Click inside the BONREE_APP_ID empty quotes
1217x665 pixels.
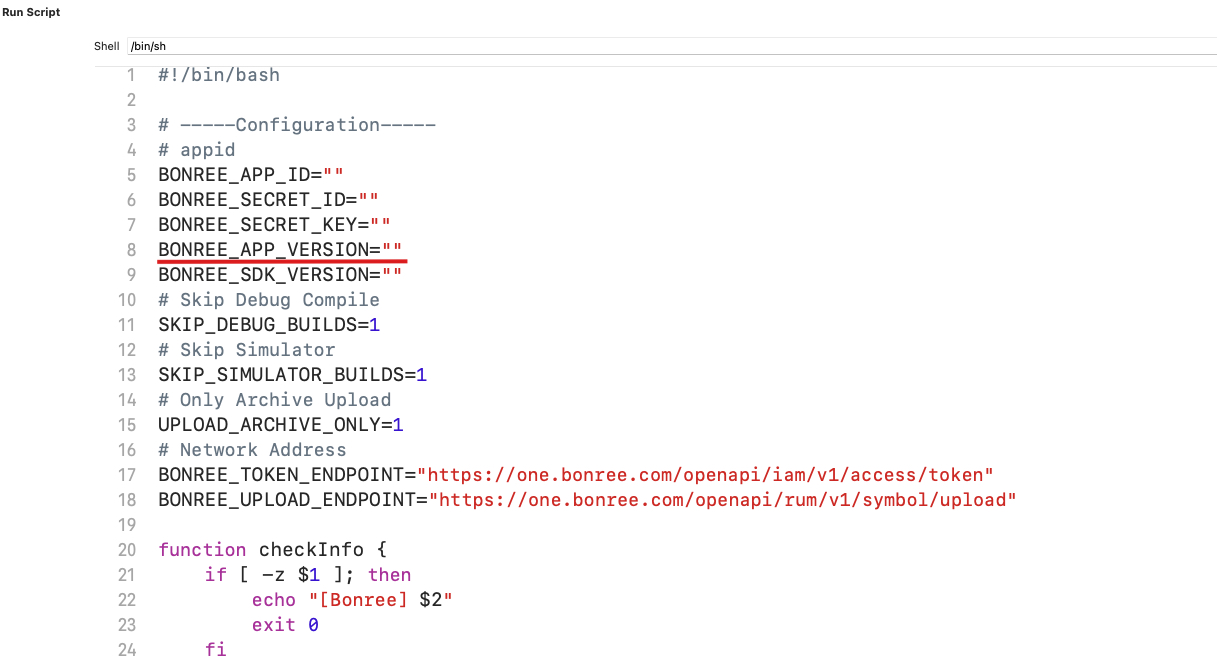point(333,175)
